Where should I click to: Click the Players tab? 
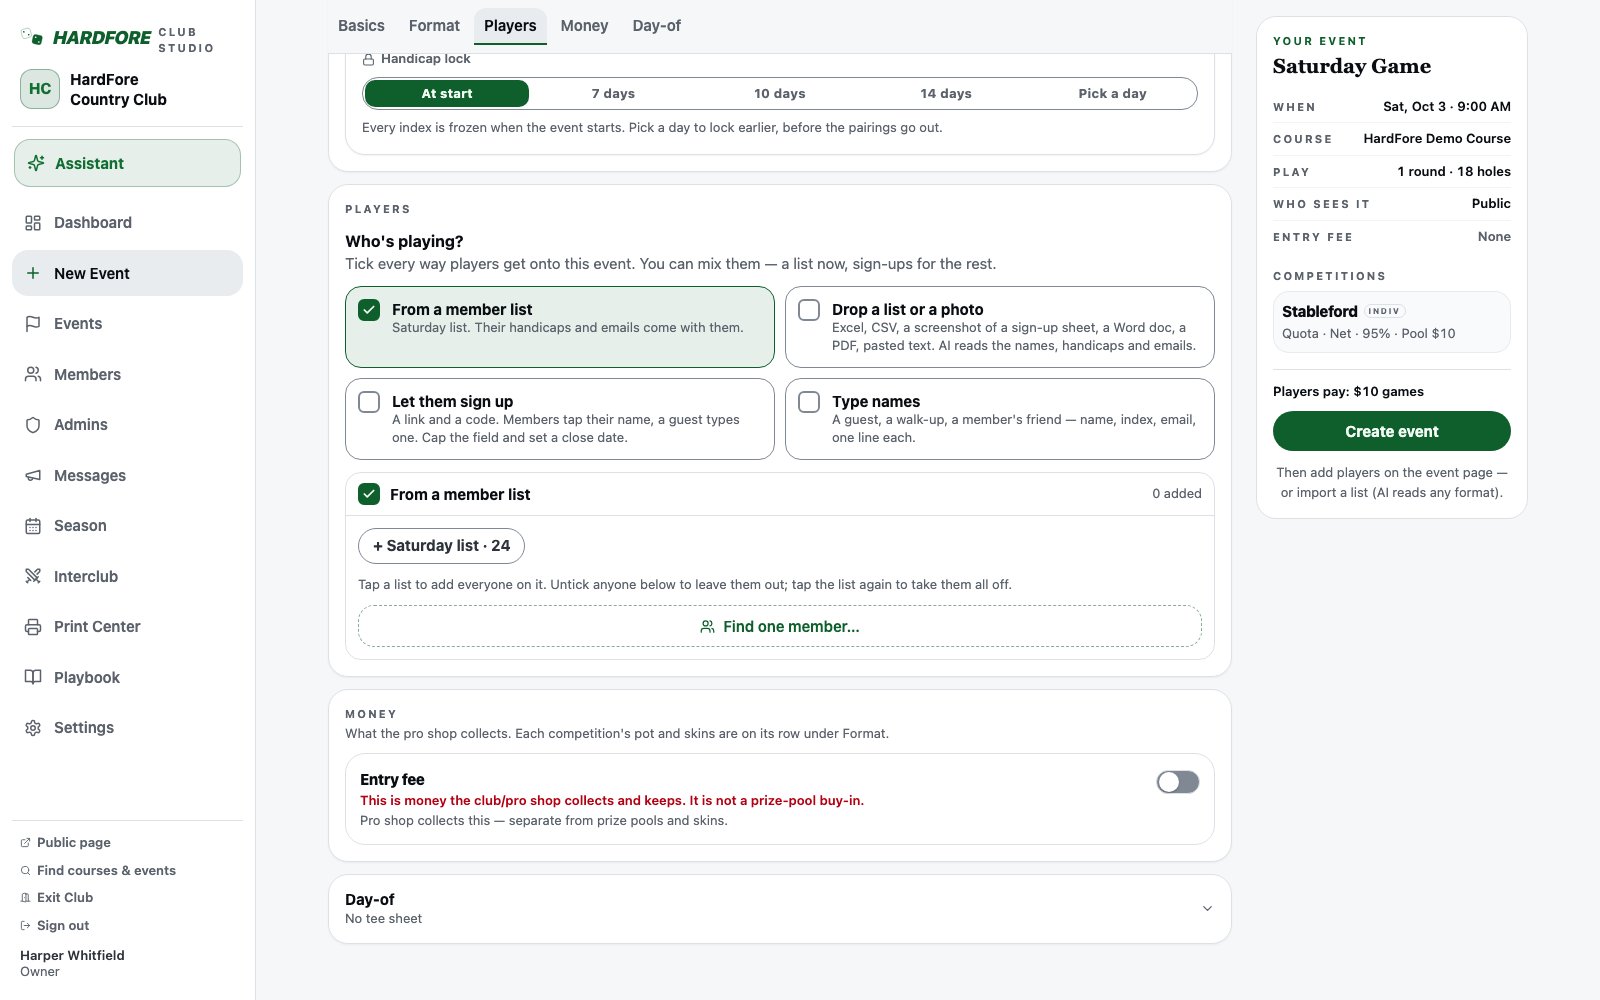point(510,26)
